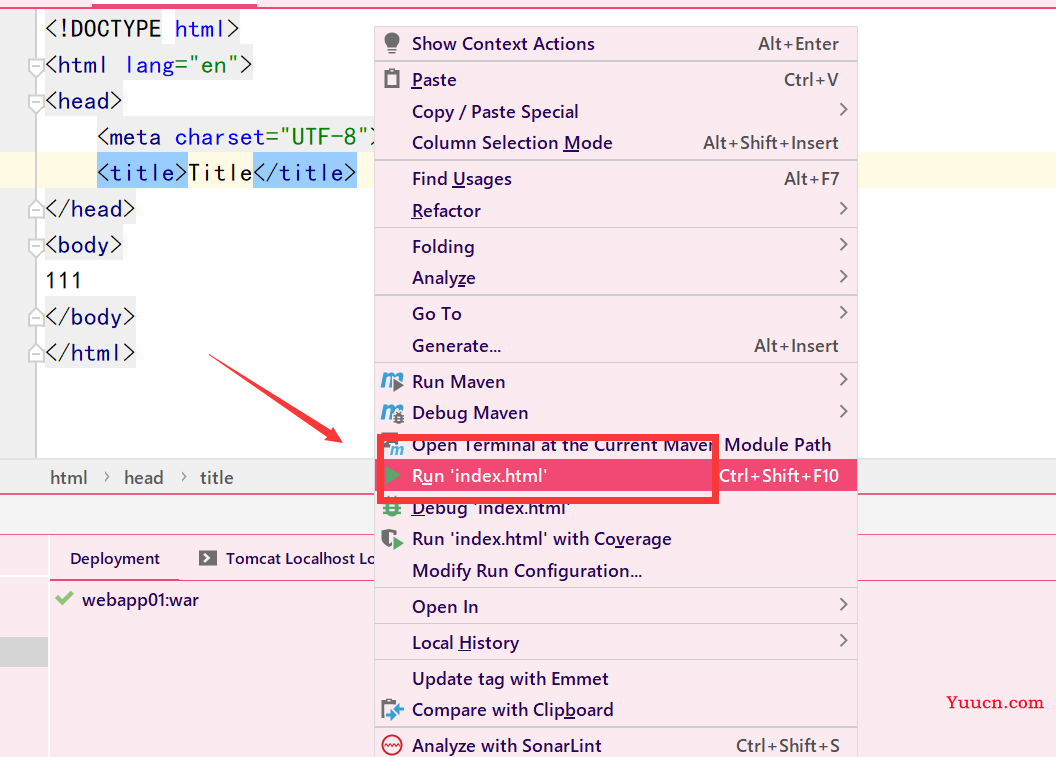1056x757 pixels.
Task: Collapse the html tag fold marker
Action: pyautogui.click(x=35, y=66)
